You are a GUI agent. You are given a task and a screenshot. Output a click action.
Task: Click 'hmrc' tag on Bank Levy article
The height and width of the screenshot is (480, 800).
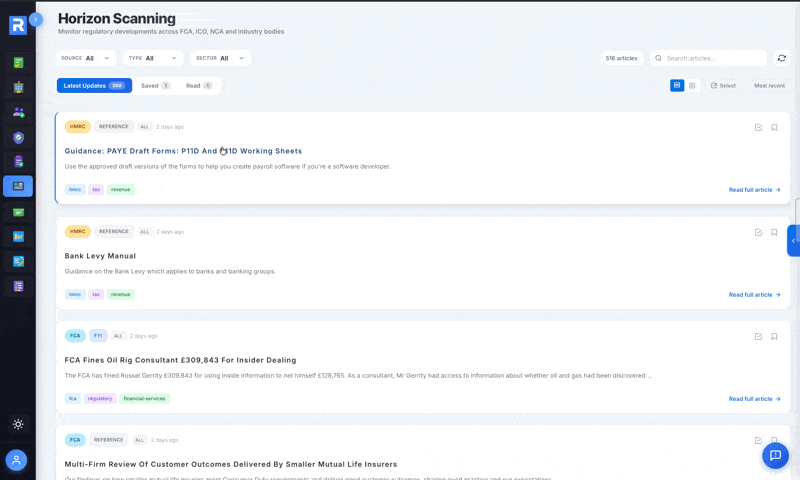(x=75, y=294)
